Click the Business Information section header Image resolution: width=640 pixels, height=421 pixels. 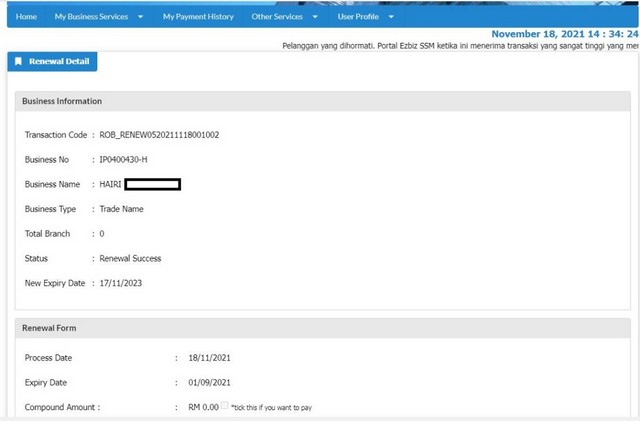pyautogui.click(x=62, y=101)
